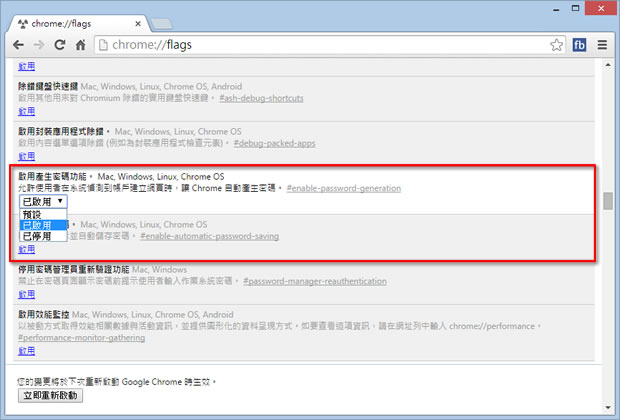Choose 預設 in the dropdown list

(x=43, y=215)
